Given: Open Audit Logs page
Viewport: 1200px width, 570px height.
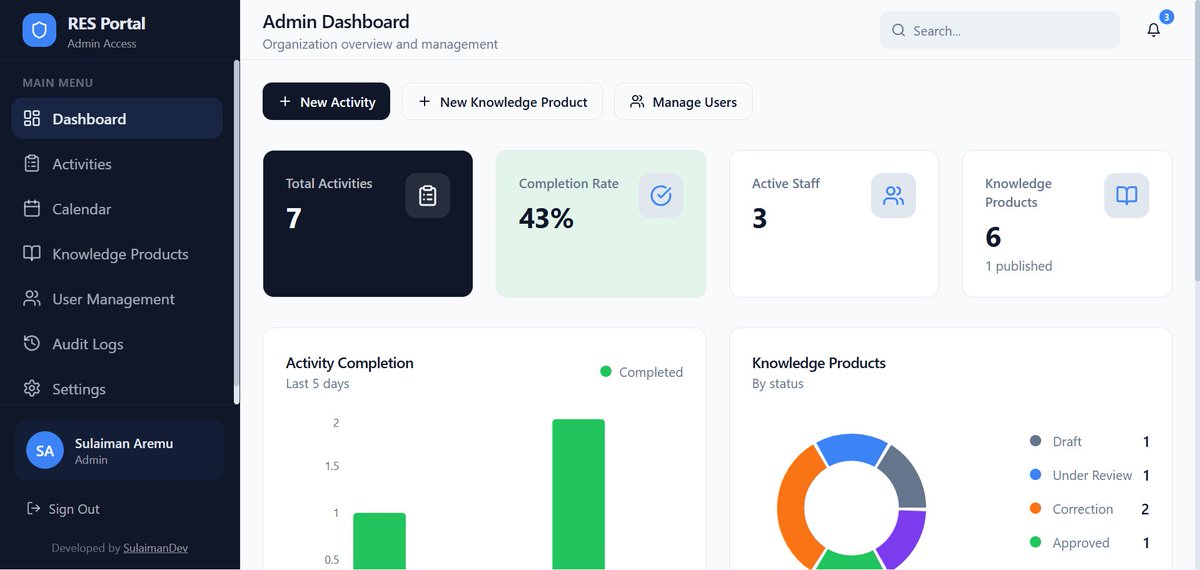Looking at the screenshot, I should point(117,343).
